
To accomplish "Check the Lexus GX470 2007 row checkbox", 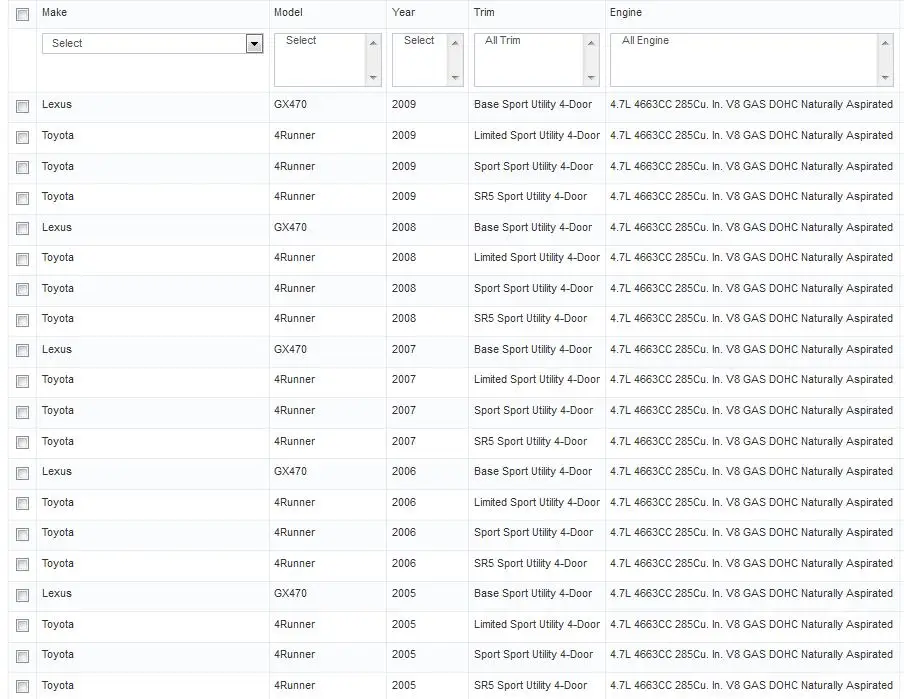I will 22,351.
